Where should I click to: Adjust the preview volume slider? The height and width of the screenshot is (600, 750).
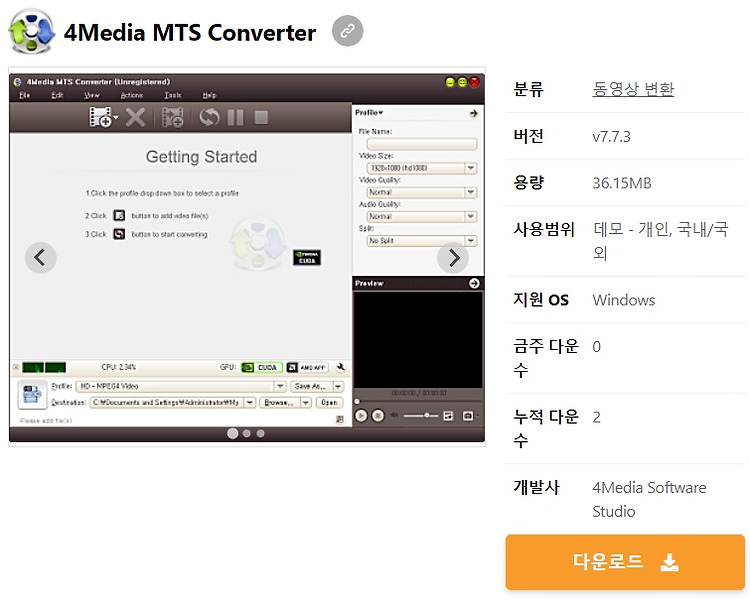coord(420,415)
